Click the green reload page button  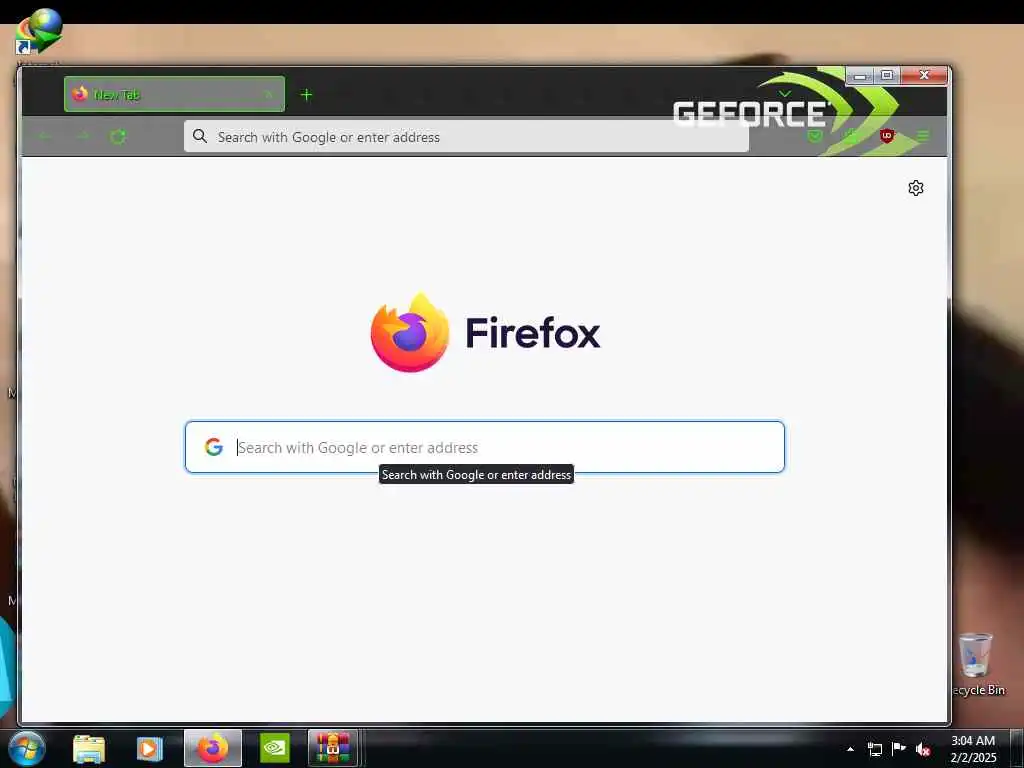coord(118,136)
